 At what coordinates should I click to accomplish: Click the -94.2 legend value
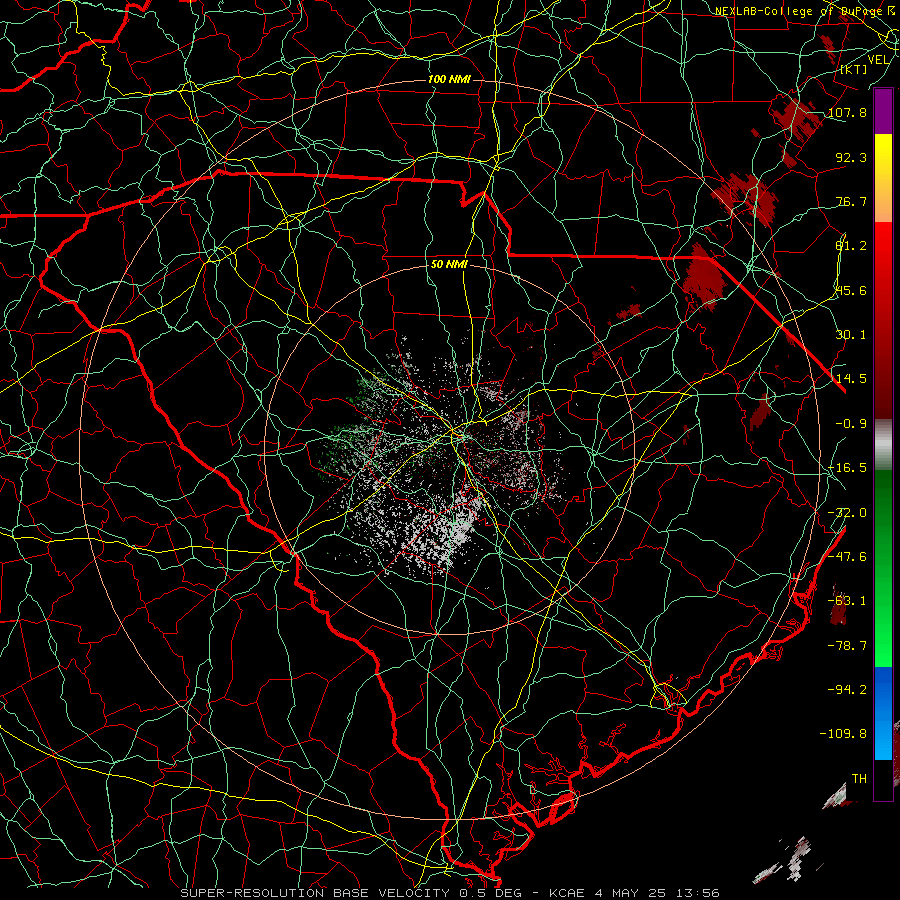point(847,689)
